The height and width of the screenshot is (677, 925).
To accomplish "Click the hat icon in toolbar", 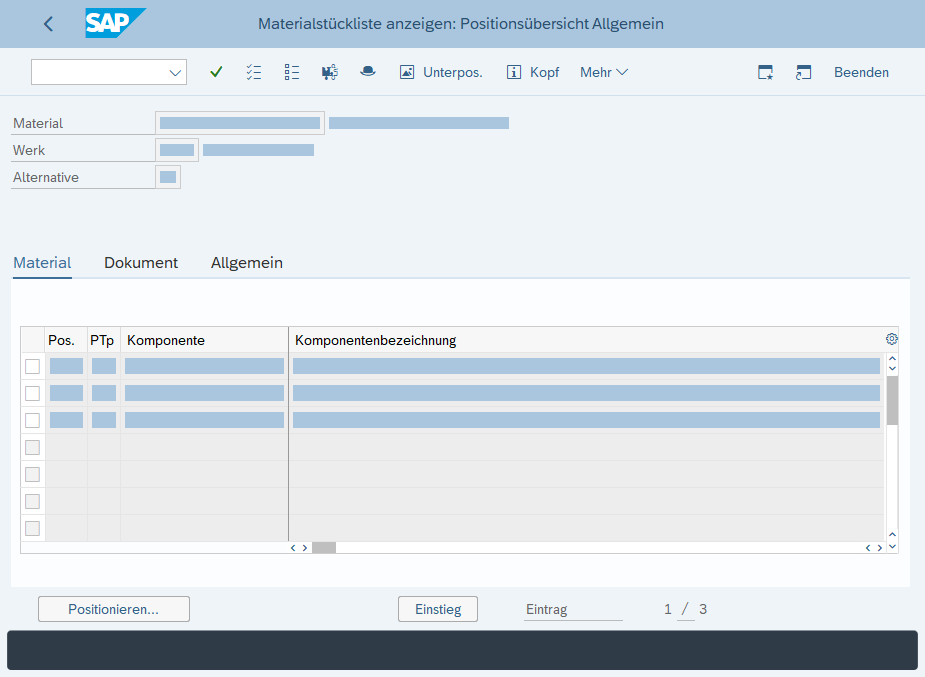I will point(368,72).
